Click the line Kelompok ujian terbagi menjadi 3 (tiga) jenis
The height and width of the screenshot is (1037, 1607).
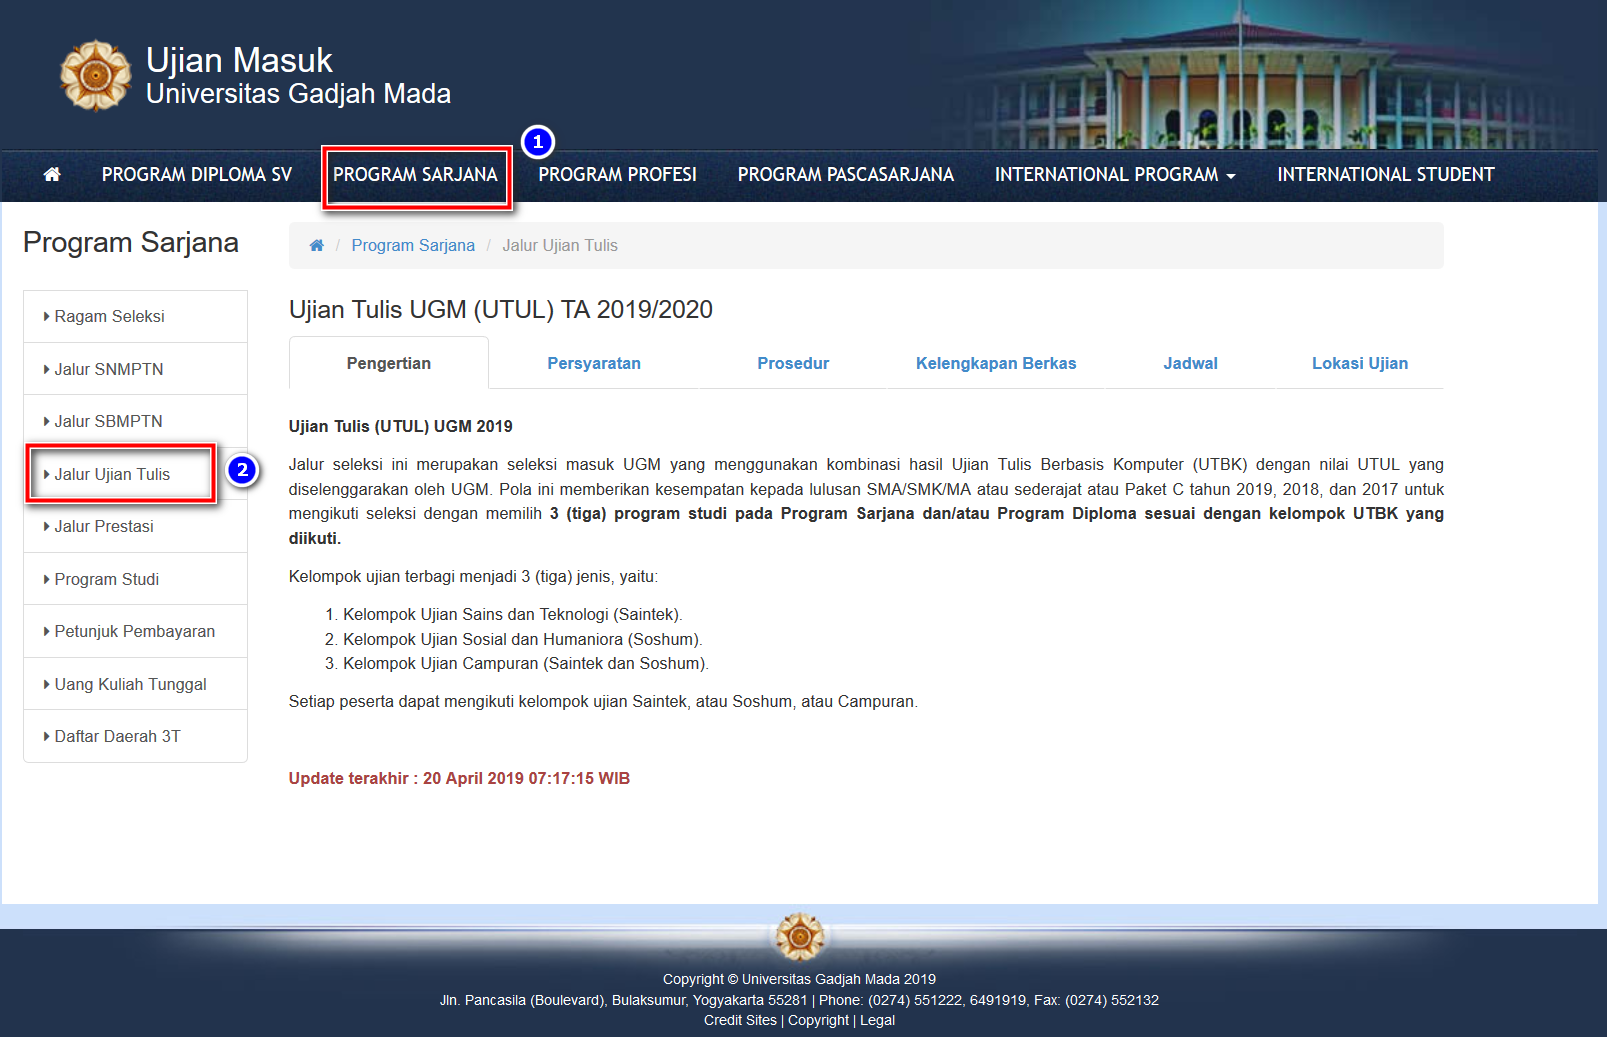coord(474,577)
